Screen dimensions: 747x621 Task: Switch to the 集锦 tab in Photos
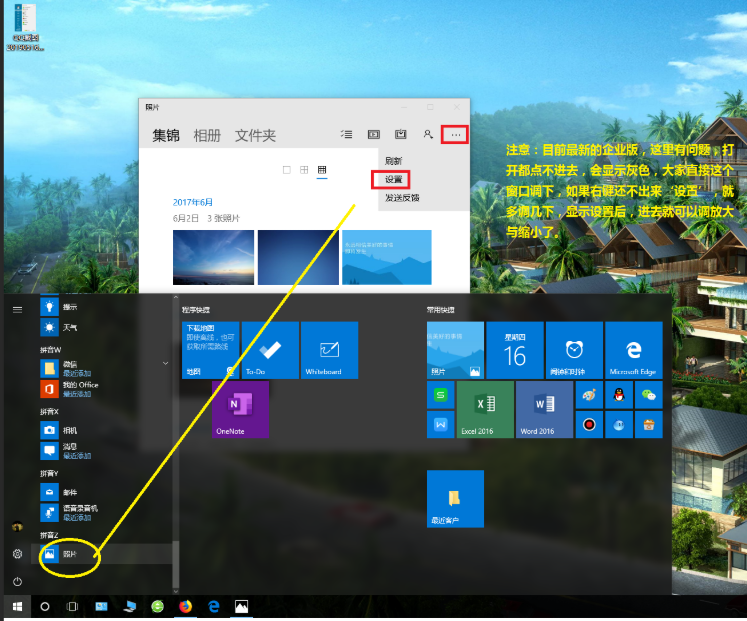tap(166, 136)
